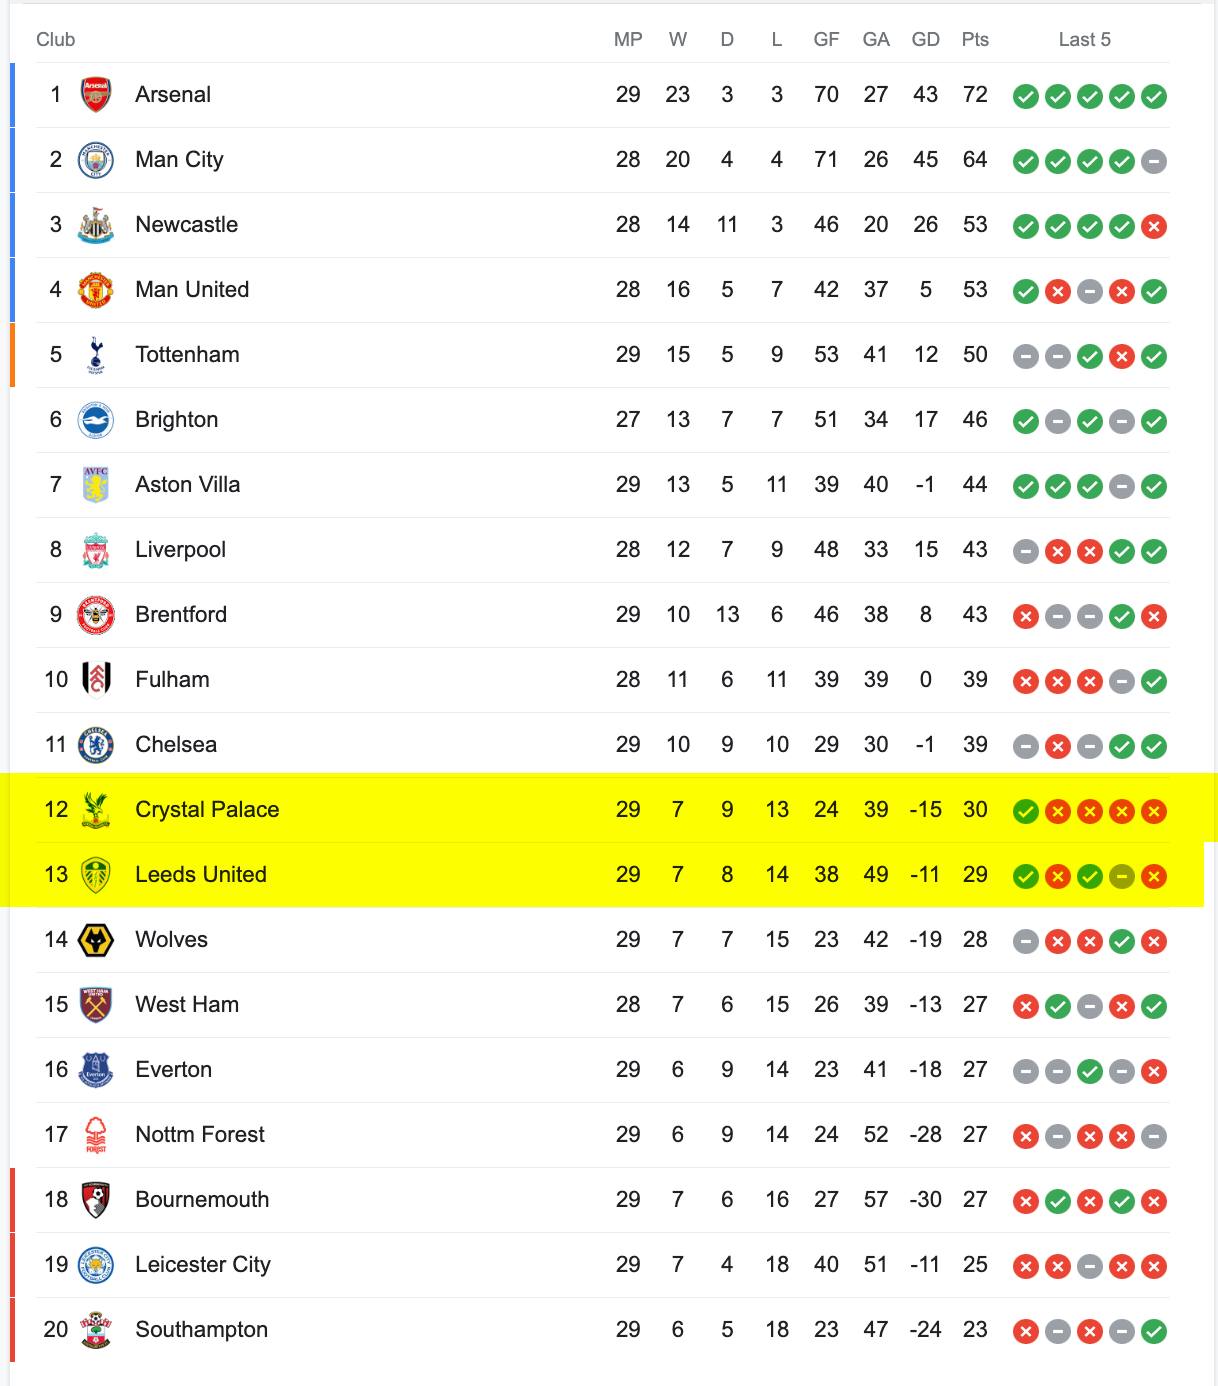Open the Brighton team link

[177, 420]
